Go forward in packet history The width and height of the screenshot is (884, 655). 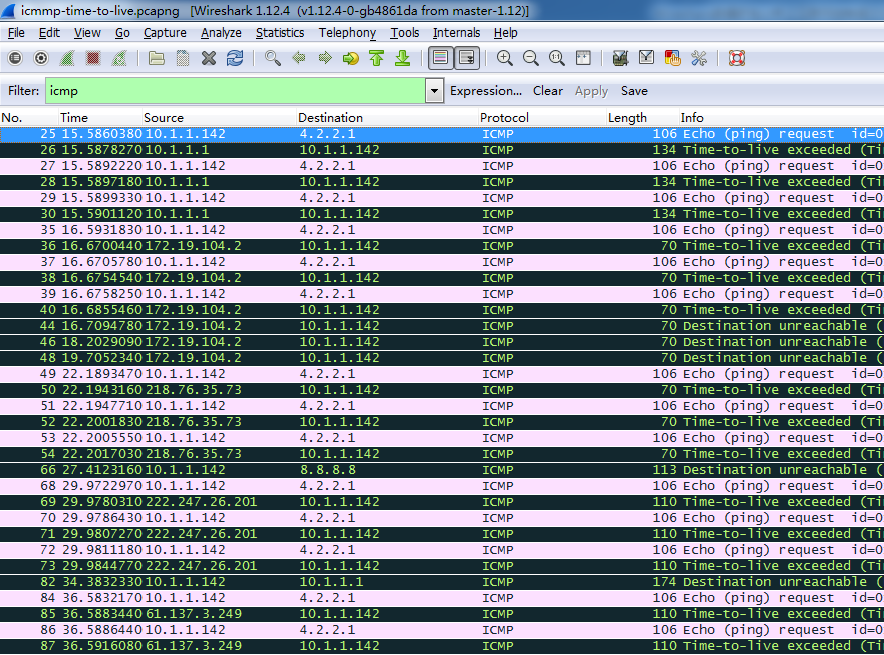tap(325, 58)
